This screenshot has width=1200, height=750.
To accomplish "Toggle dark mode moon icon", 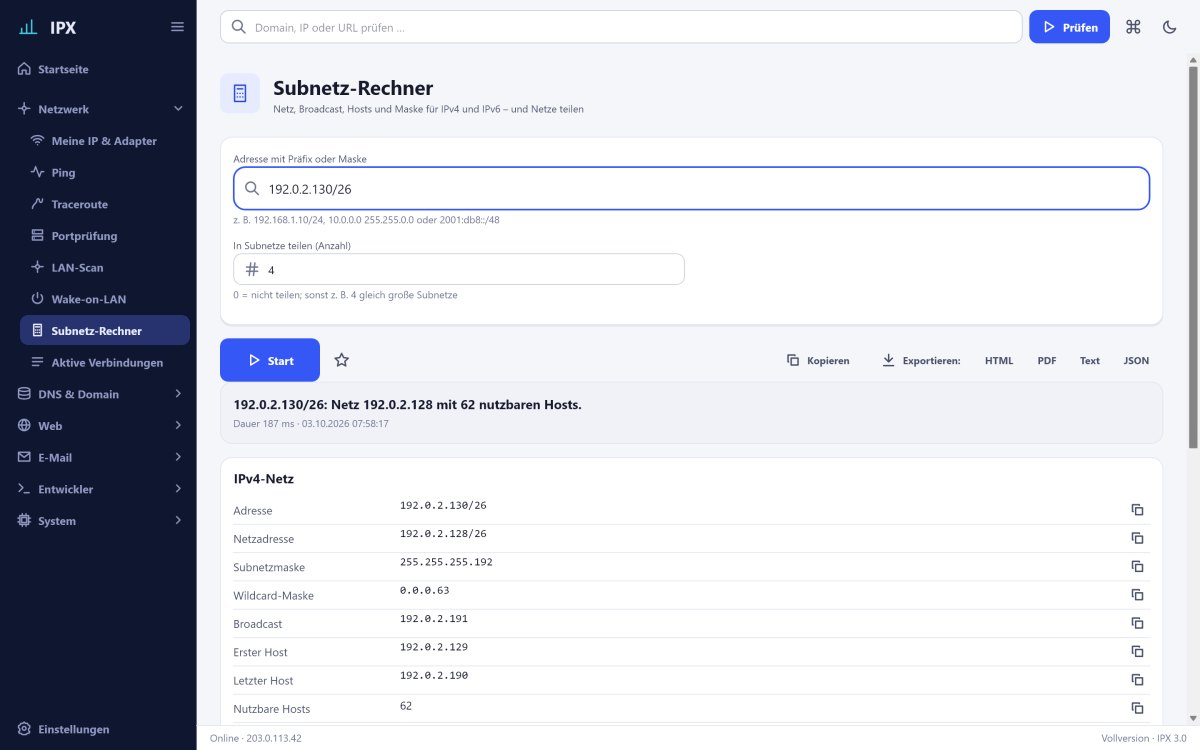I will coord(1170,27).
